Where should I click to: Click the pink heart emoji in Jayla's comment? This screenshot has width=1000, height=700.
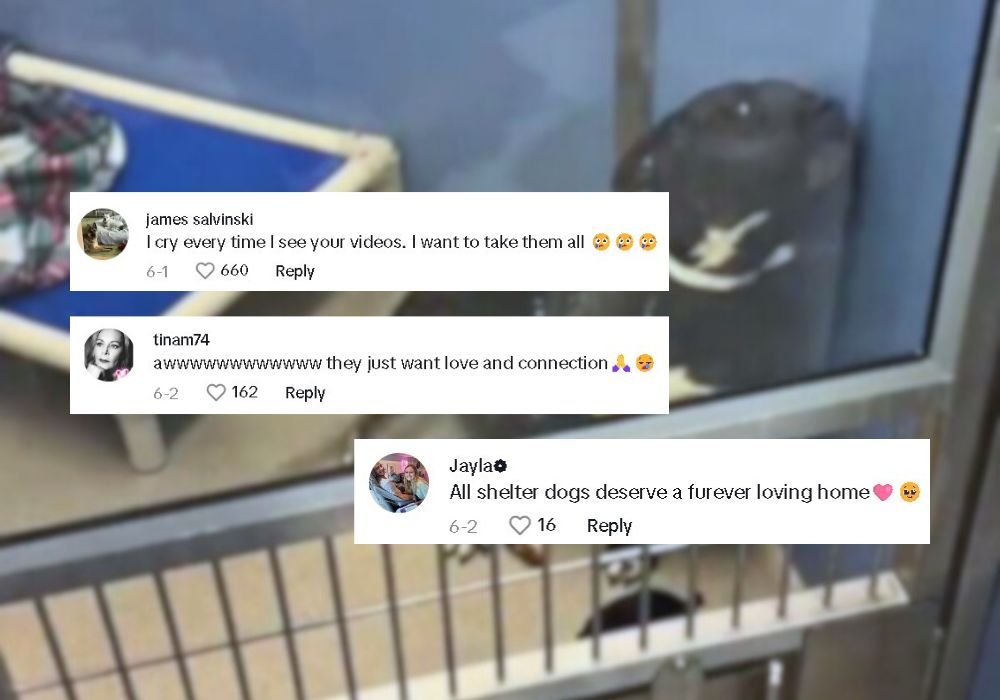click(883, 492)
